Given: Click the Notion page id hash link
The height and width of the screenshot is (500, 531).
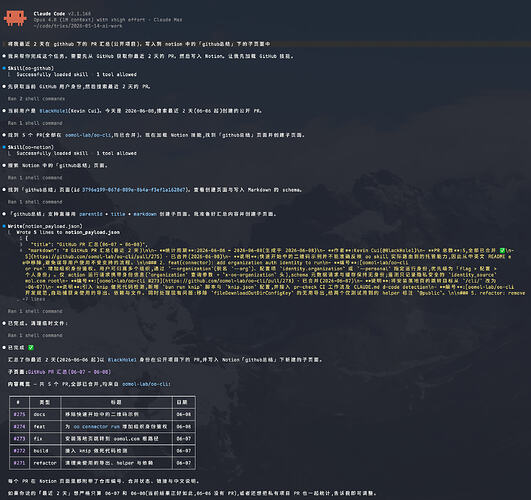Looking at the screenshot, I should click(x=134, y=190).
